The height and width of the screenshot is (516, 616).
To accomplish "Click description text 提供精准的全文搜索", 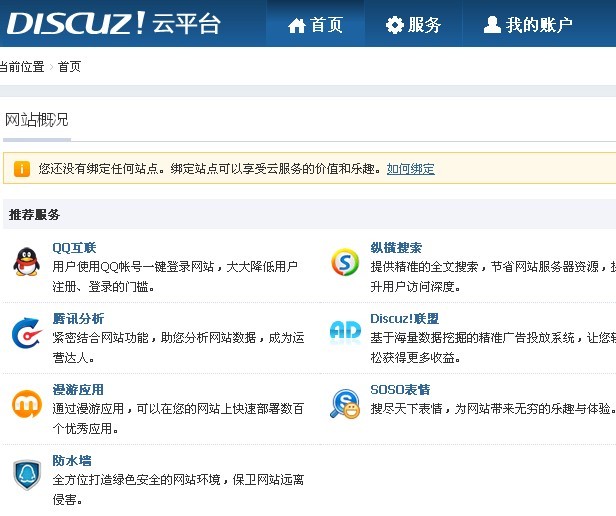I will tap(424, 267).
